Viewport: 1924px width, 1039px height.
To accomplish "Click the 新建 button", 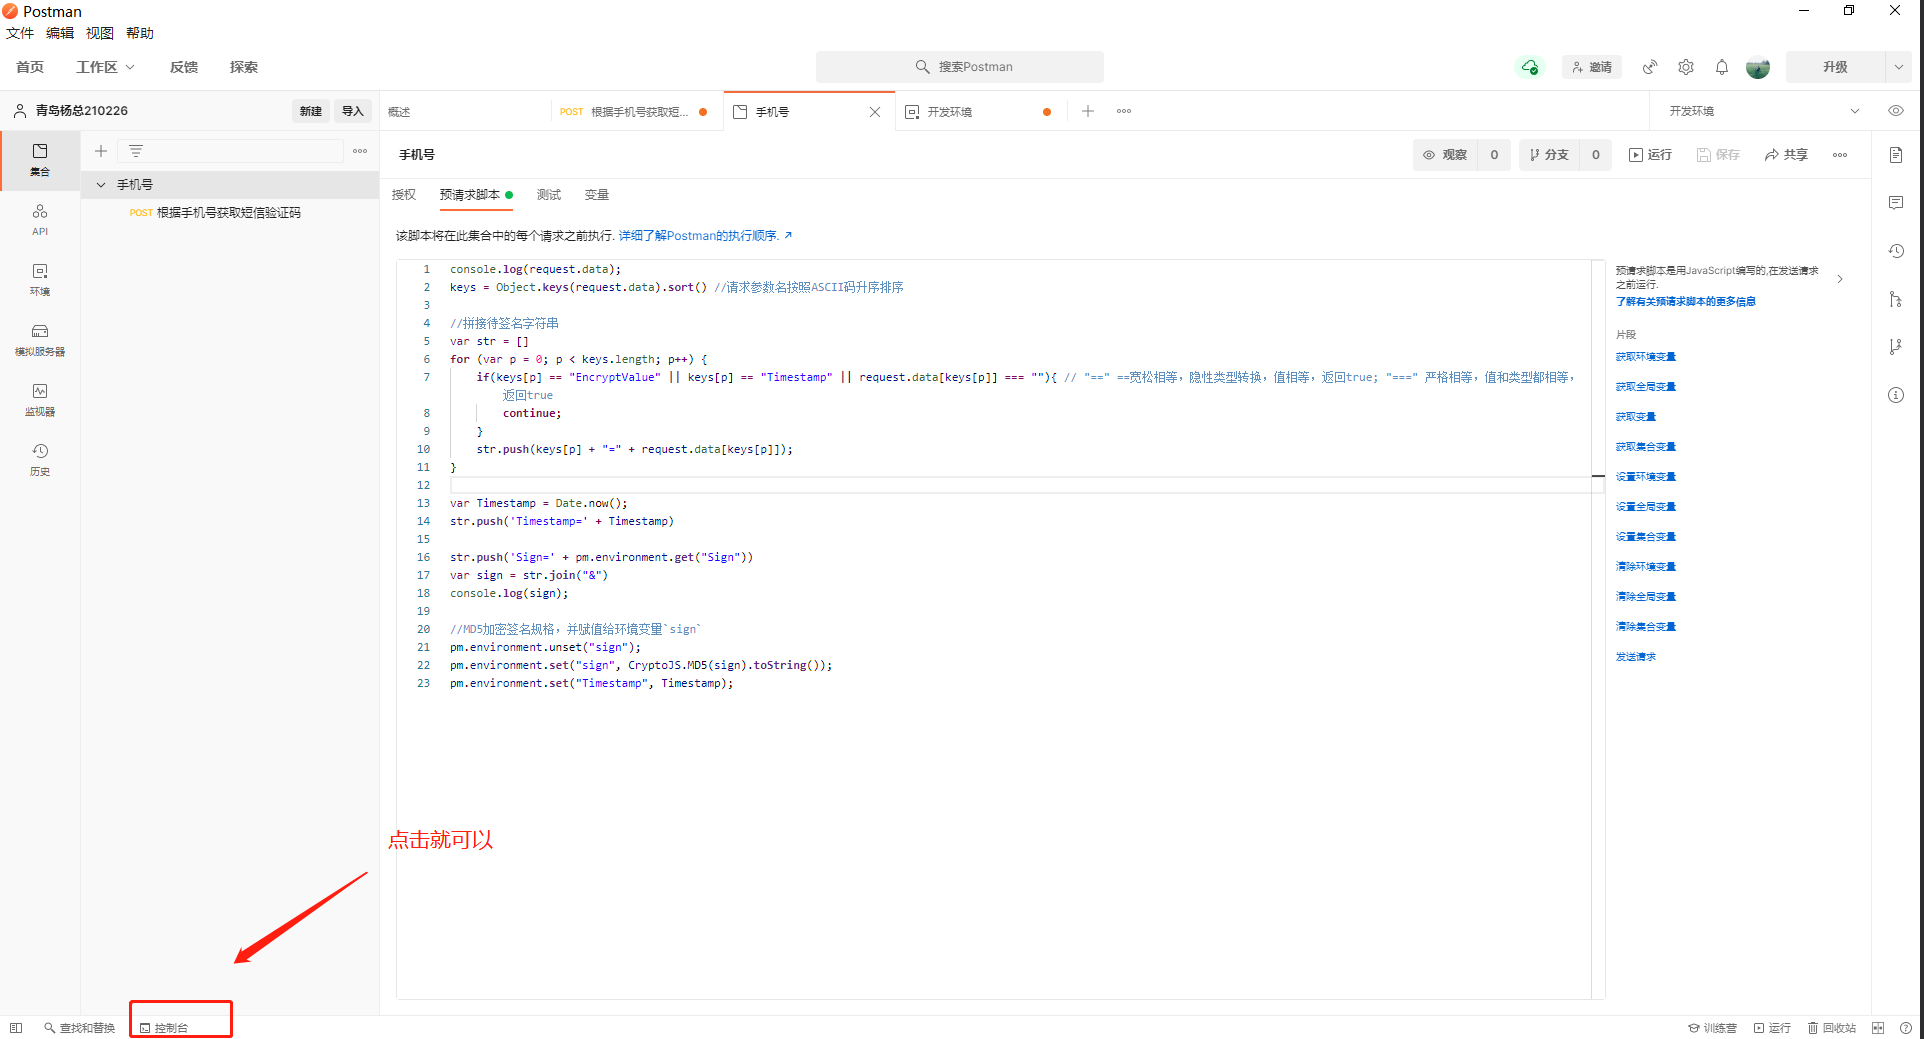I will point(311,111).
